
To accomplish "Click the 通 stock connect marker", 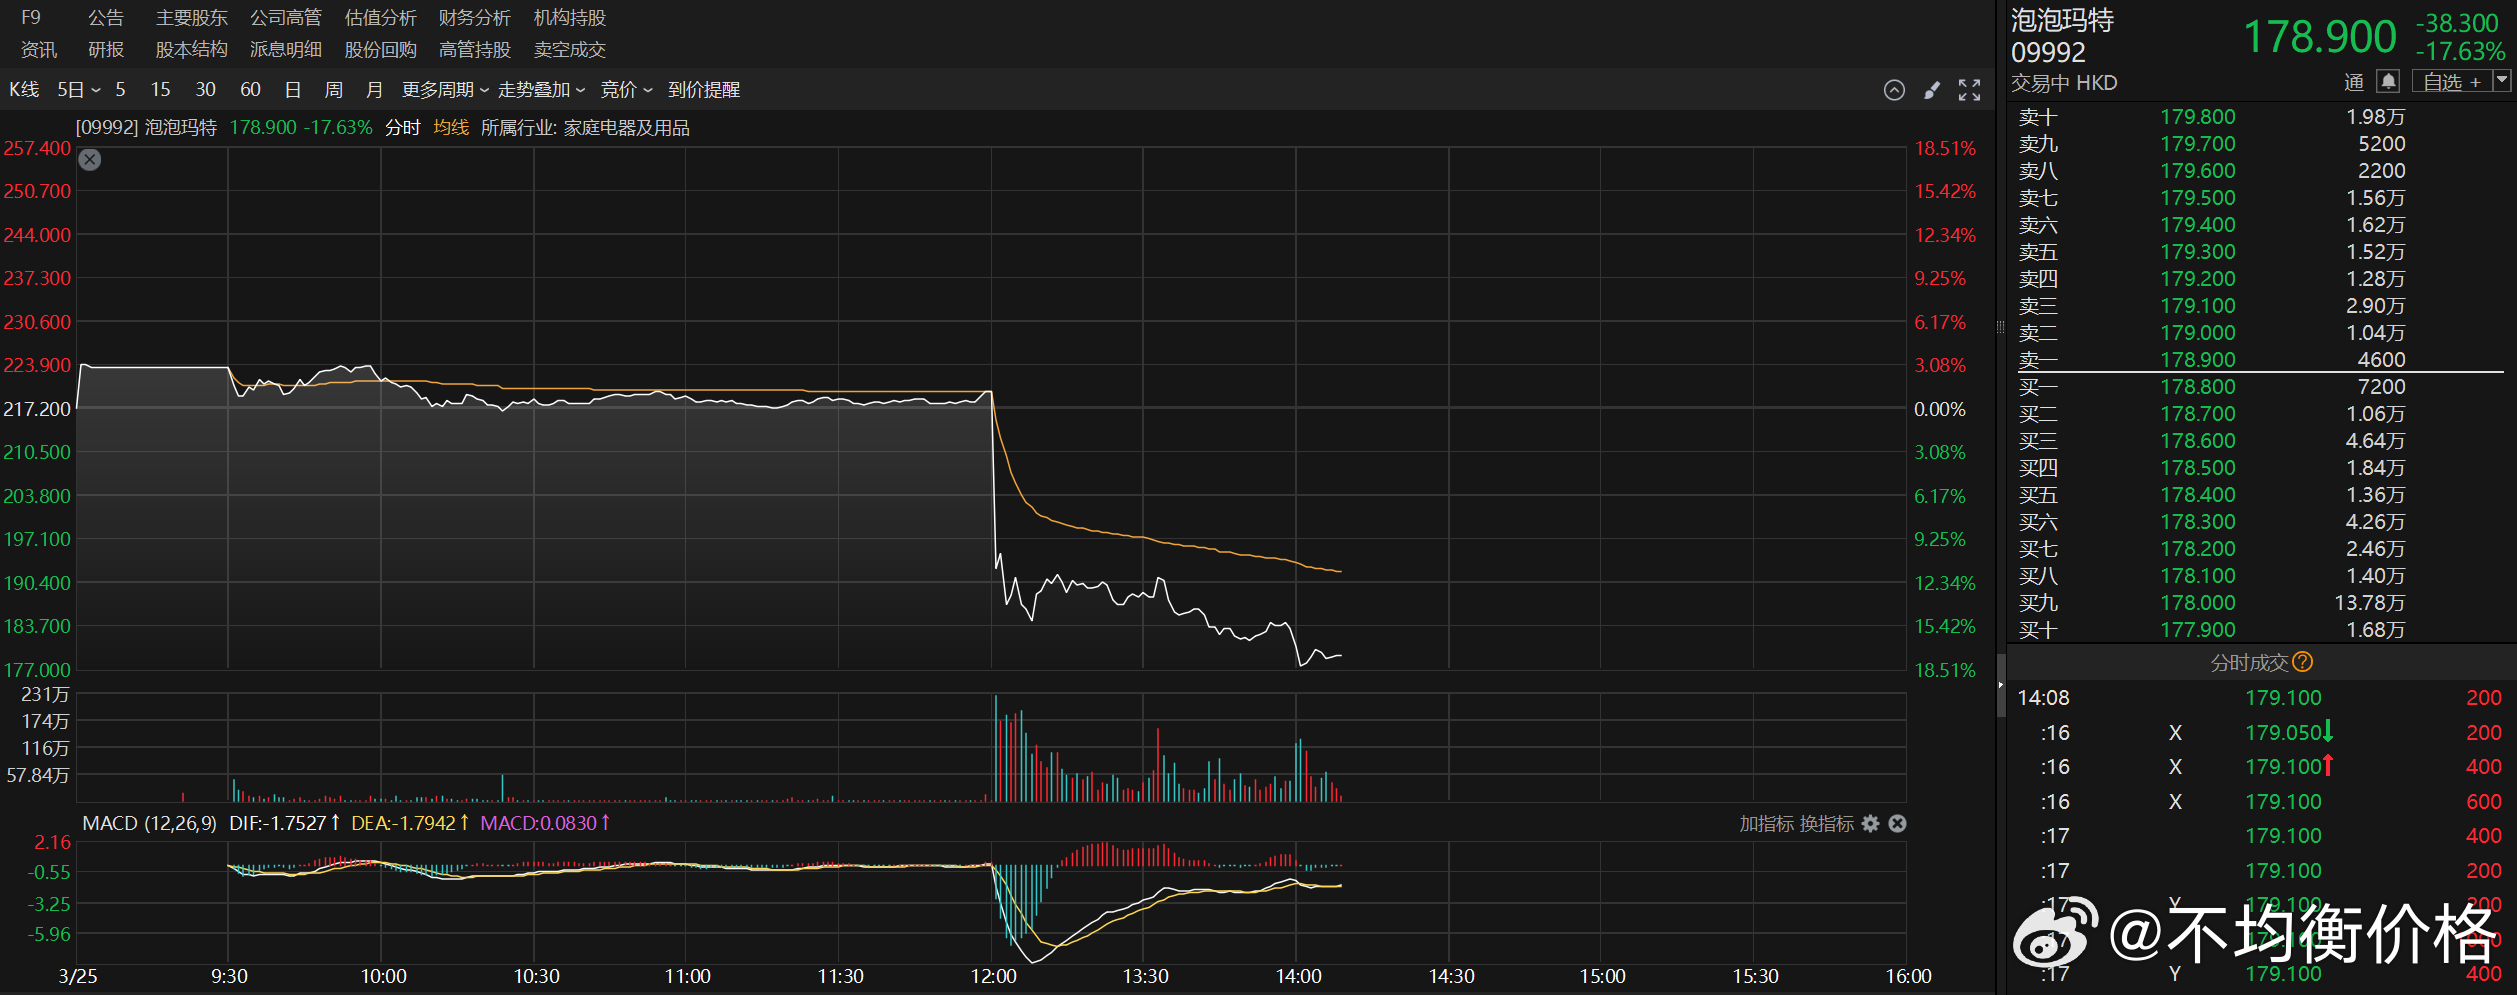I will (2354, 82).
